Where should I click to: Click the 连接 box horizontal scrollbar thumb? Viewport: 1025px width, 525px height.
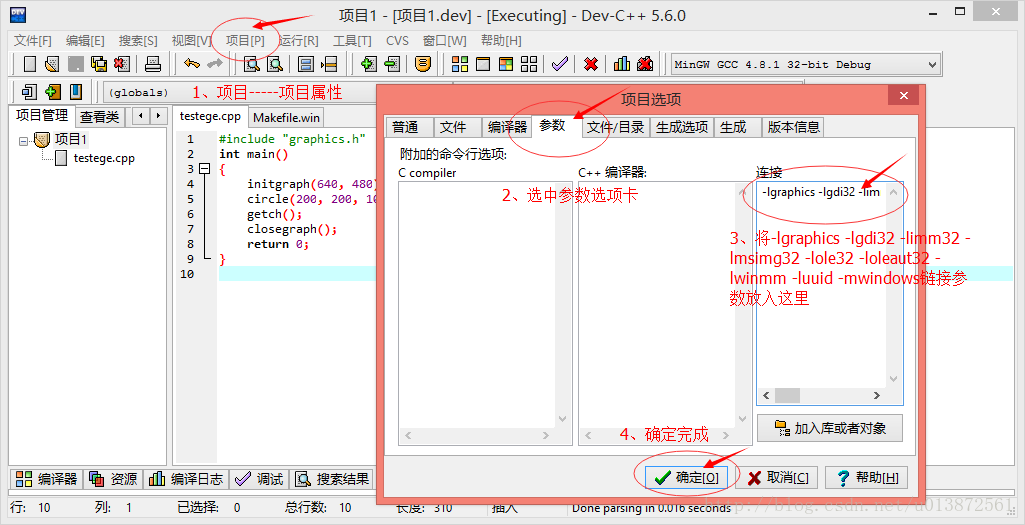[x=787, y=396]
